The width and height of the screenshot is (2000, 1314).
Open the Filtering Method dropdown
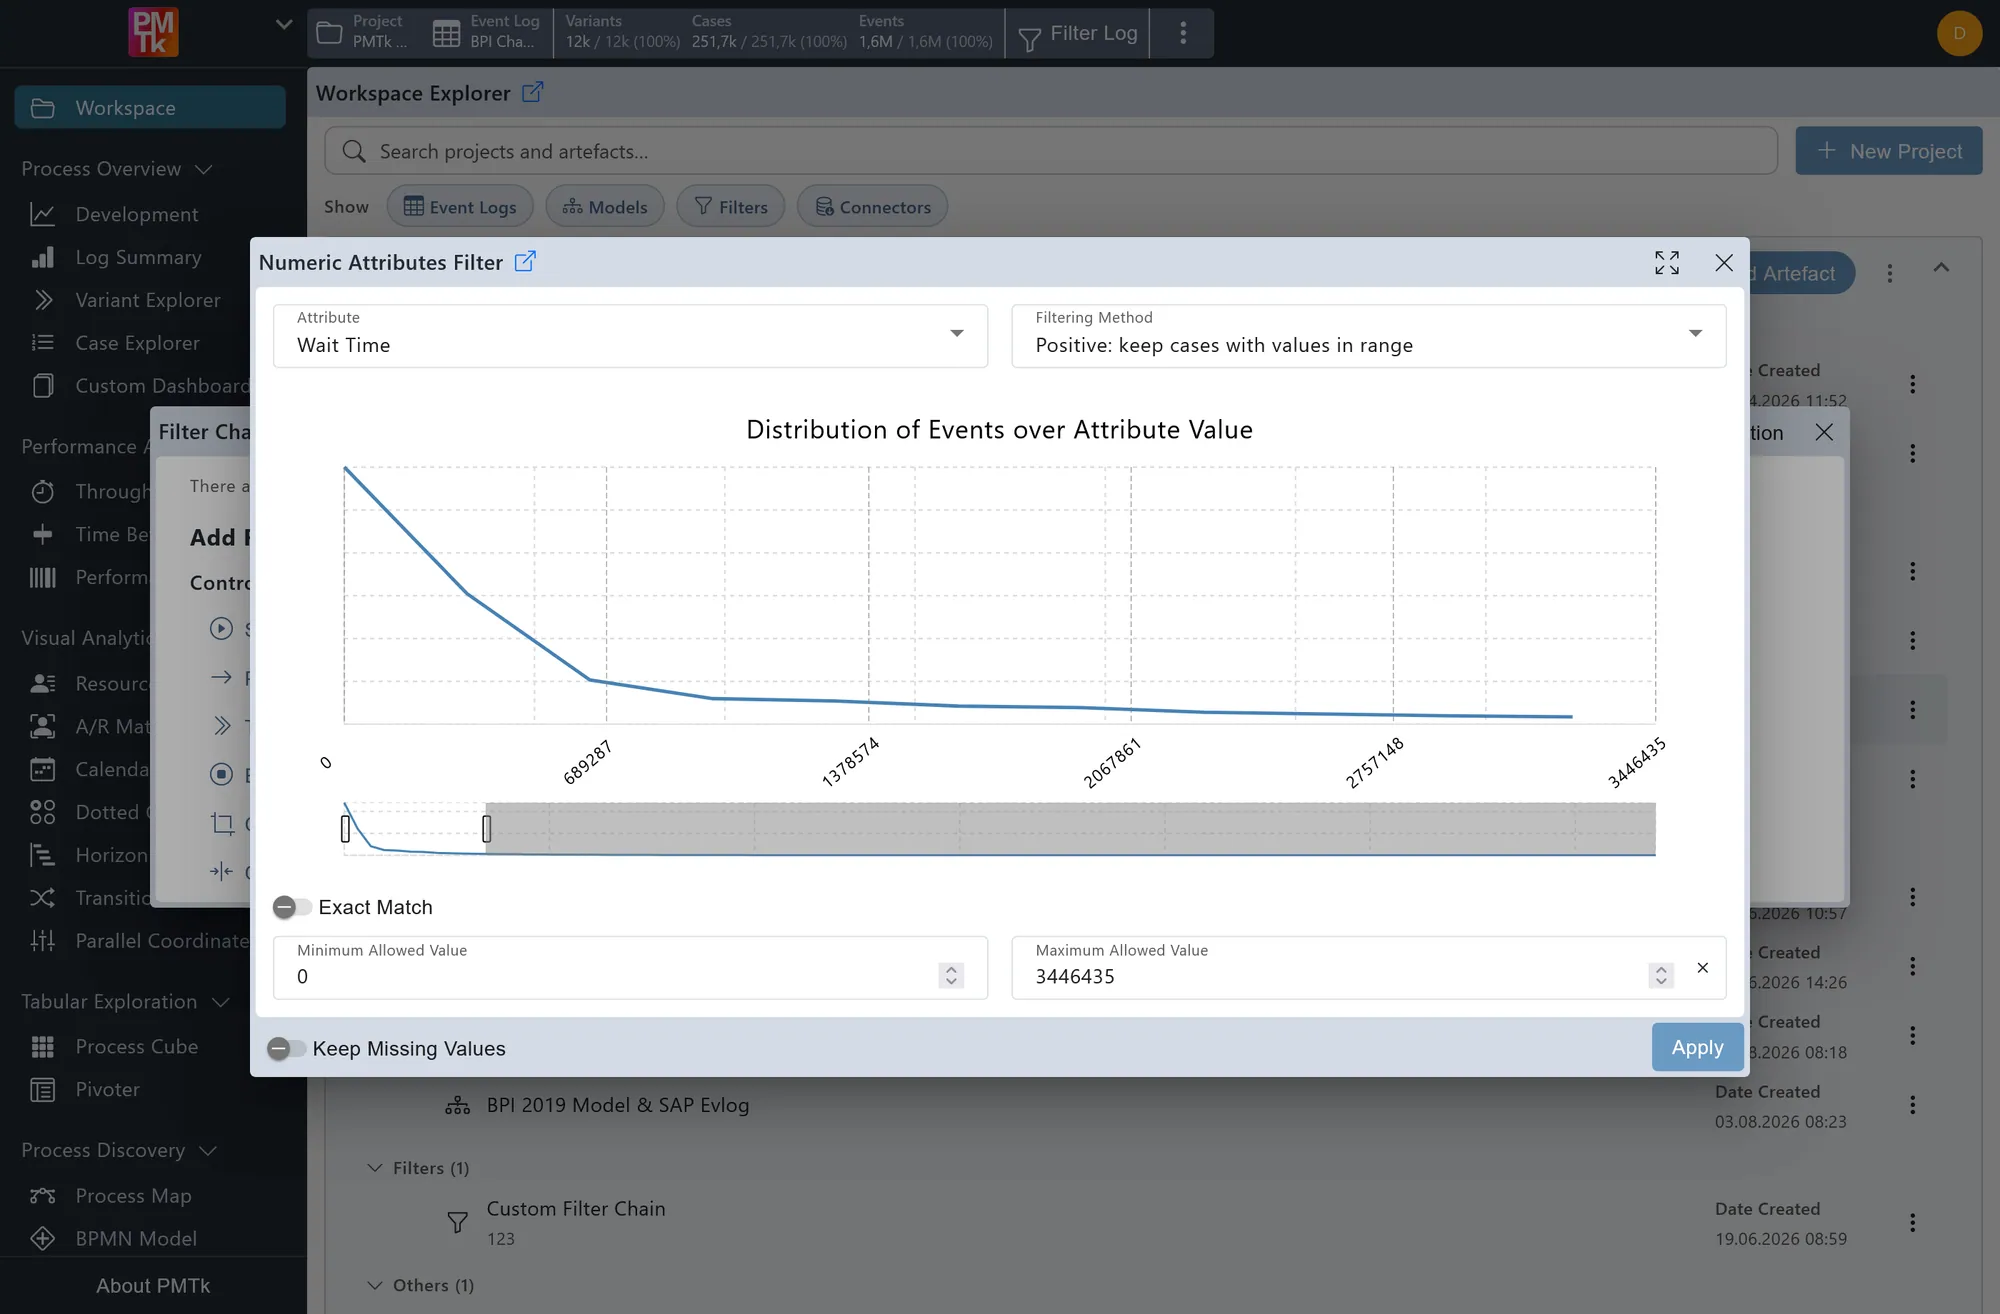pyautogui.click(x=1368, y=335)
